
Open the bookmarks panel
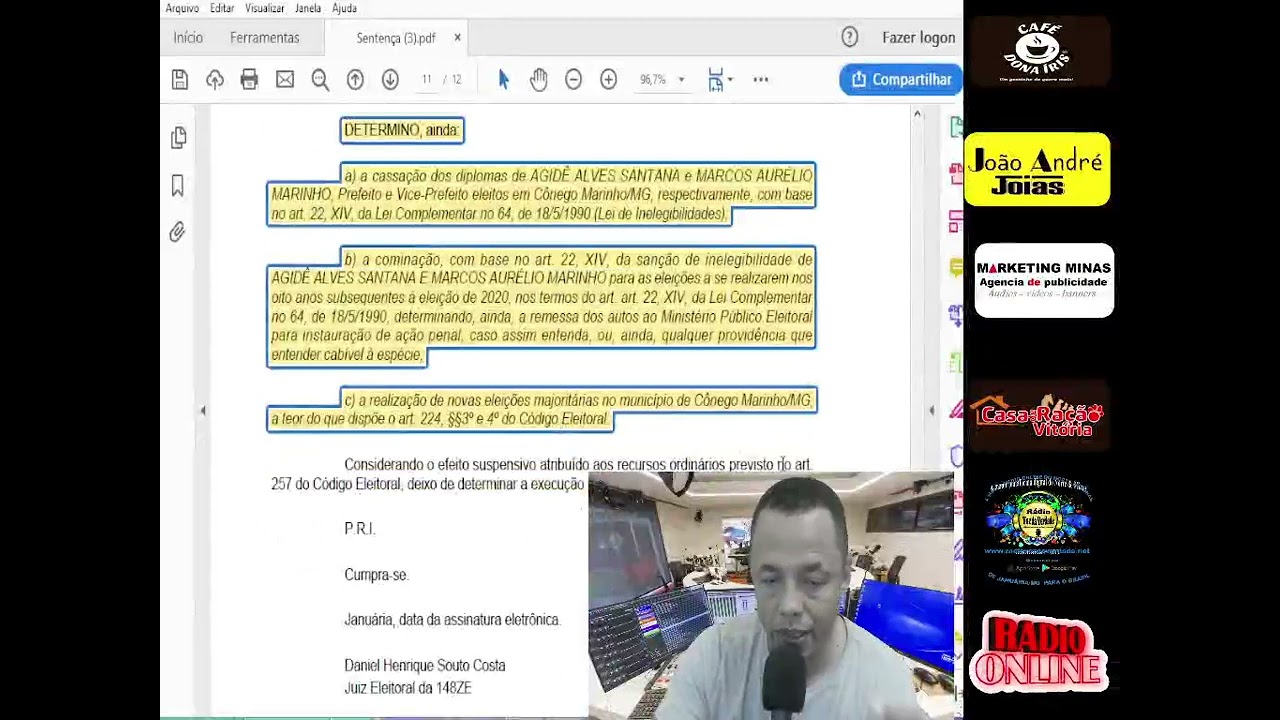coord(178,185)
